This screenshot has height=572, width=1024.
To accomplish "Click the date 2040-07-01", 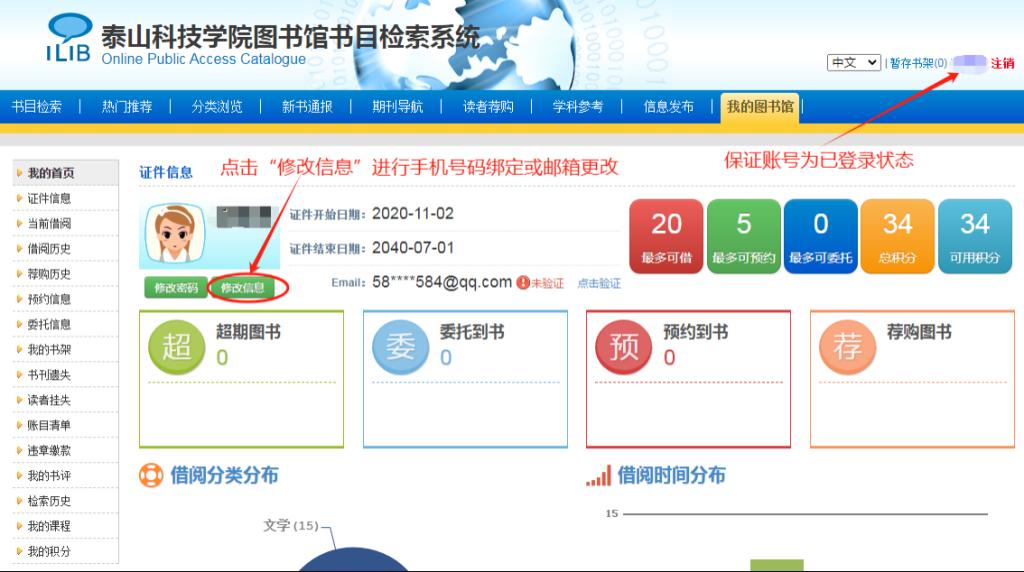I will [x=413, y=248].
